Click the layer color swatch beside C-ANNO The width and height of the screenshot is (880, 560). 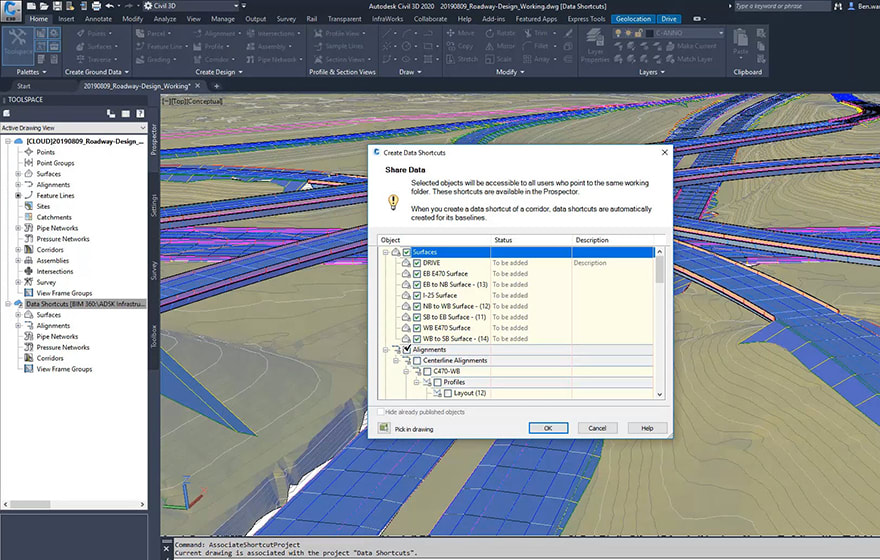[x=649, y=33]
